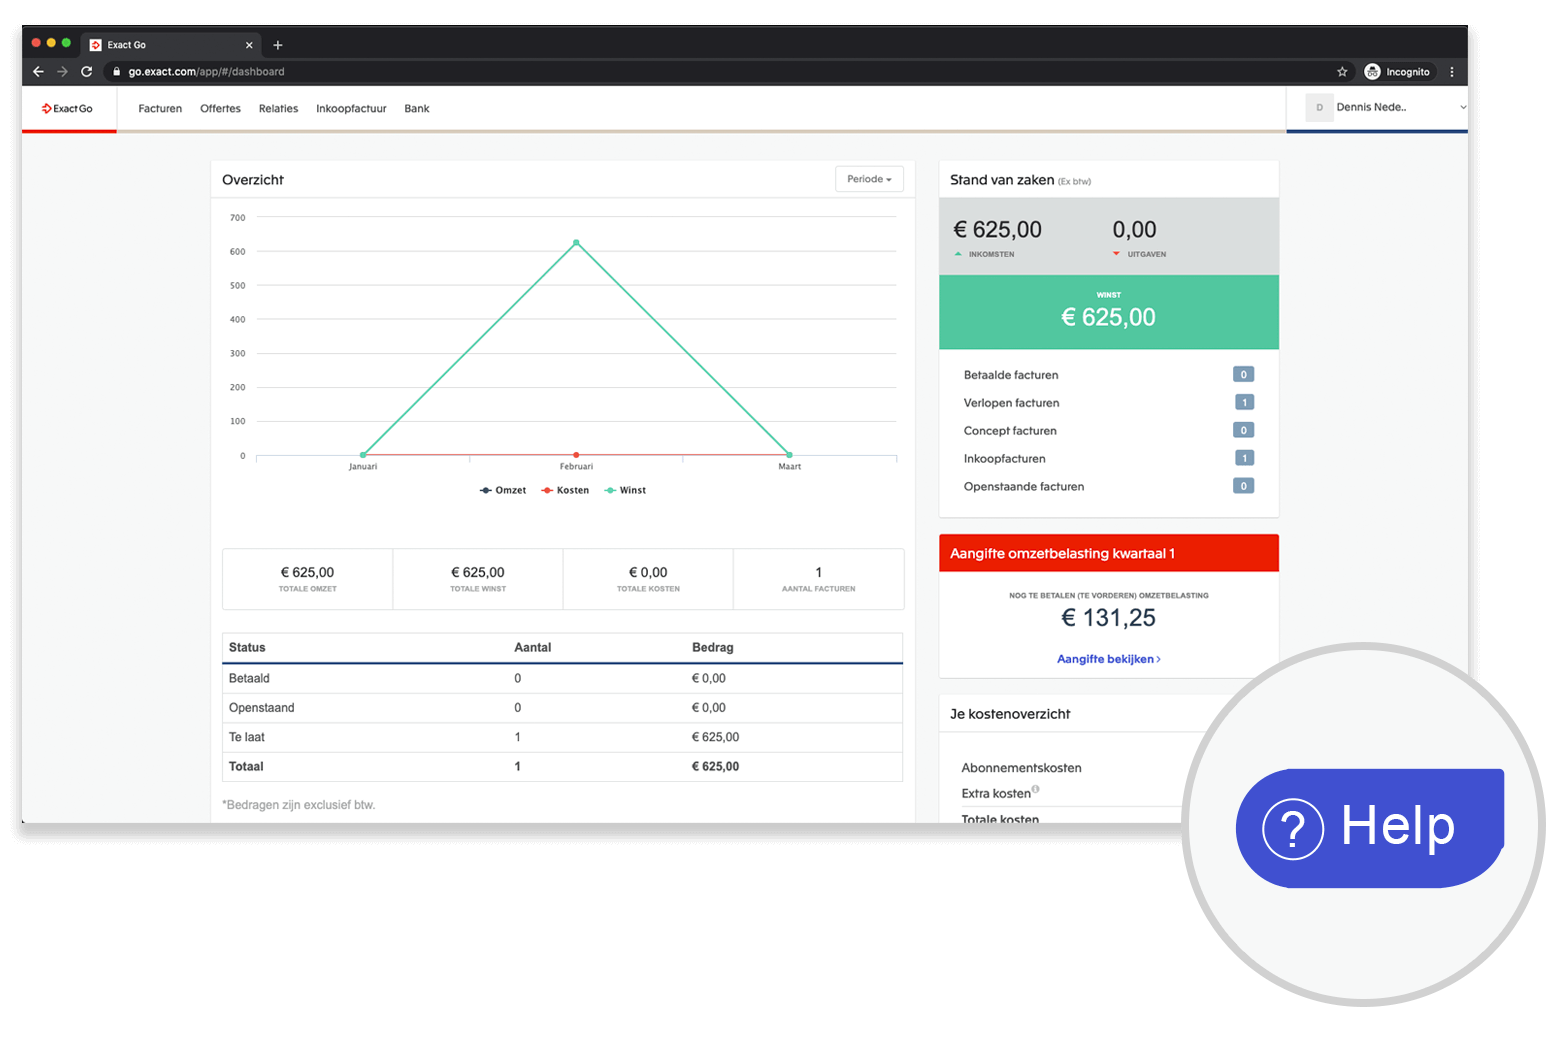Open the Periode dropdown
Screen dimensions: 1560x1040
click(x=869, y=179)
